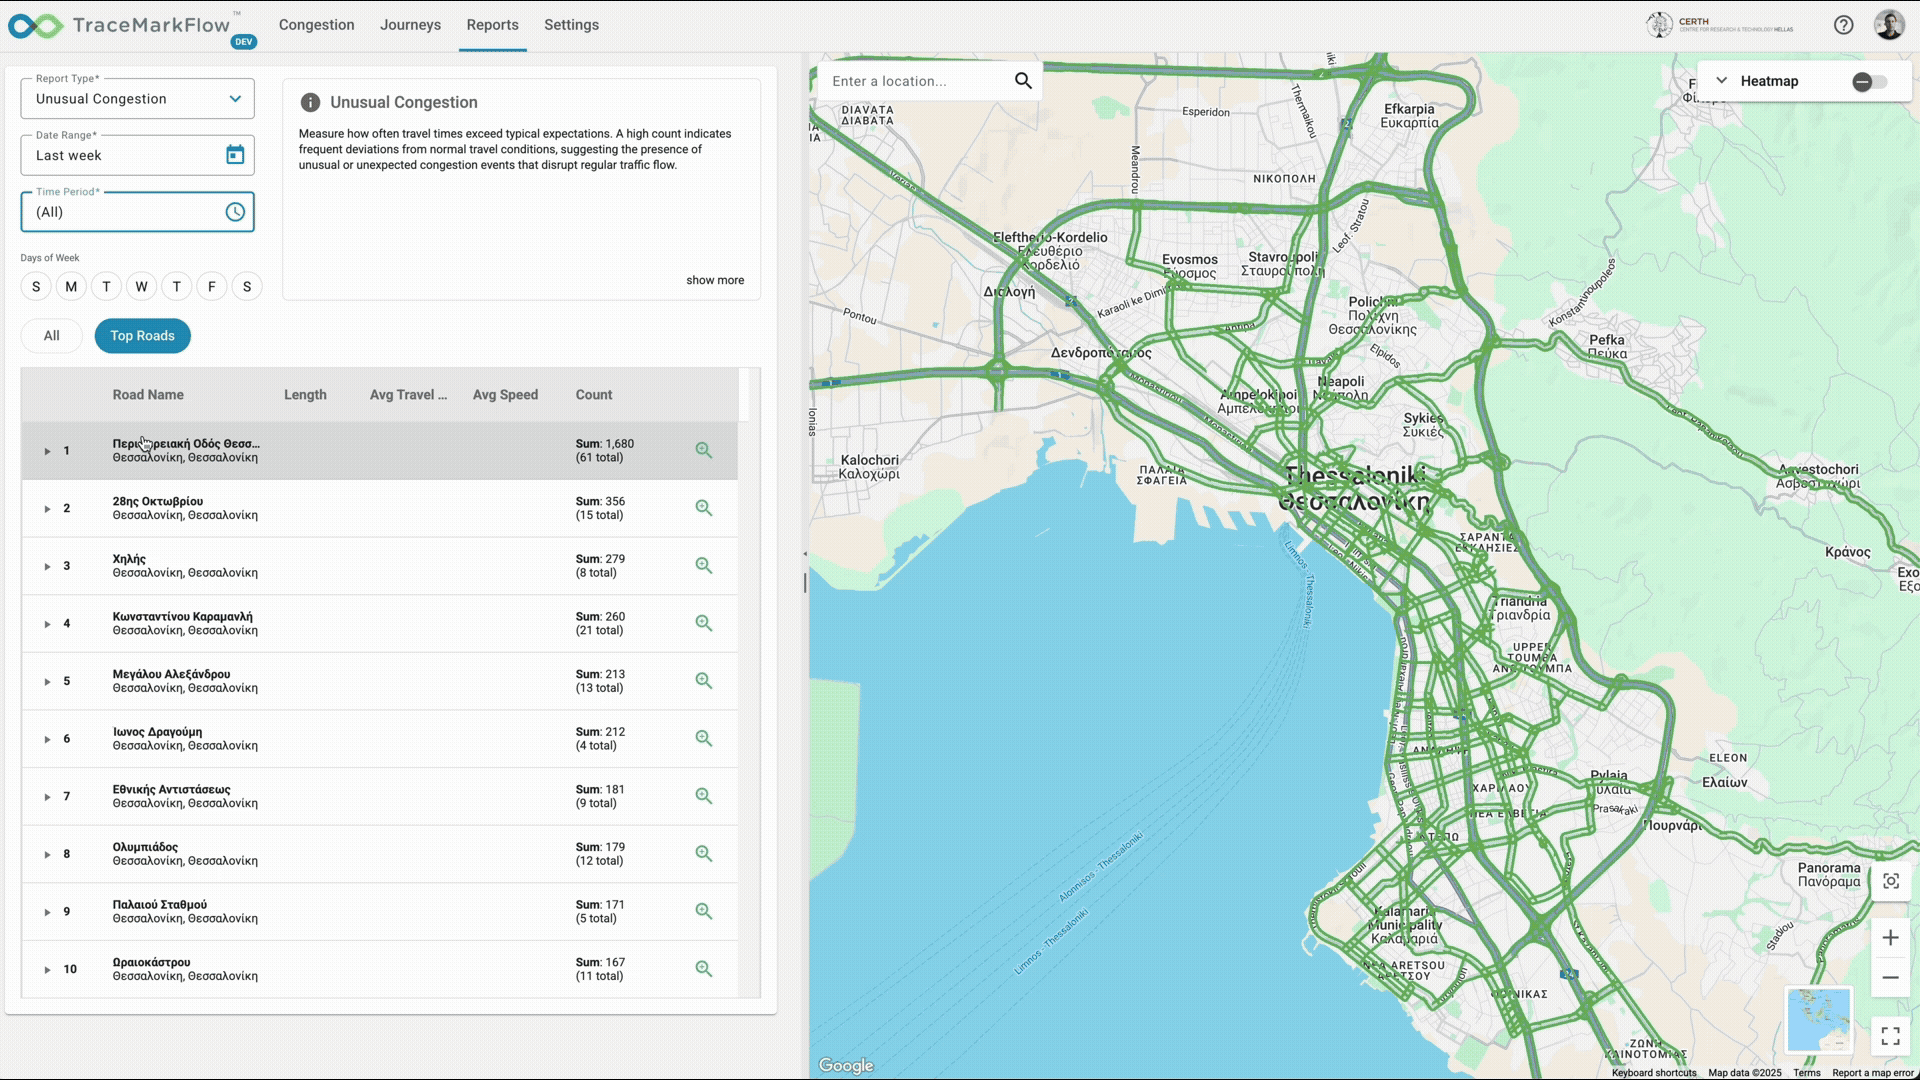Switch to the Congestion tab
This screenshot has height=1080, width=1920.
(316, 25)
